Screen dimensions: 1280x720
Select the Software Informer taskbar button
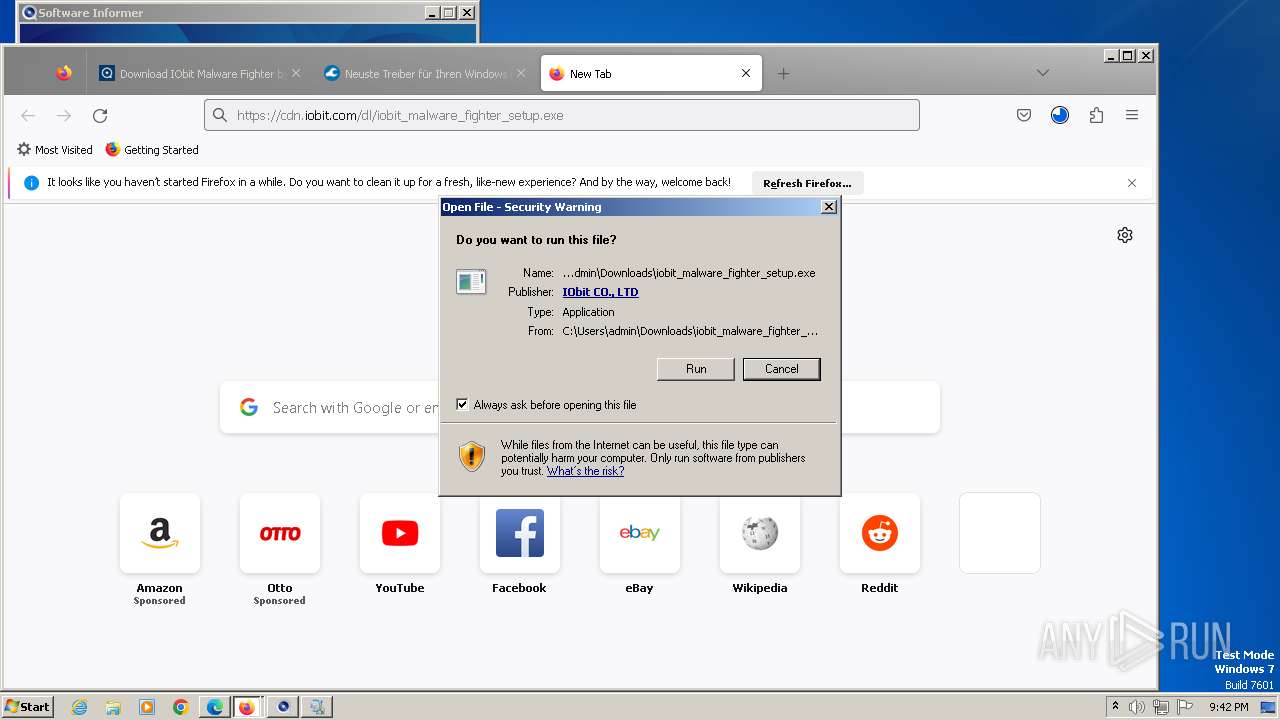283,707
